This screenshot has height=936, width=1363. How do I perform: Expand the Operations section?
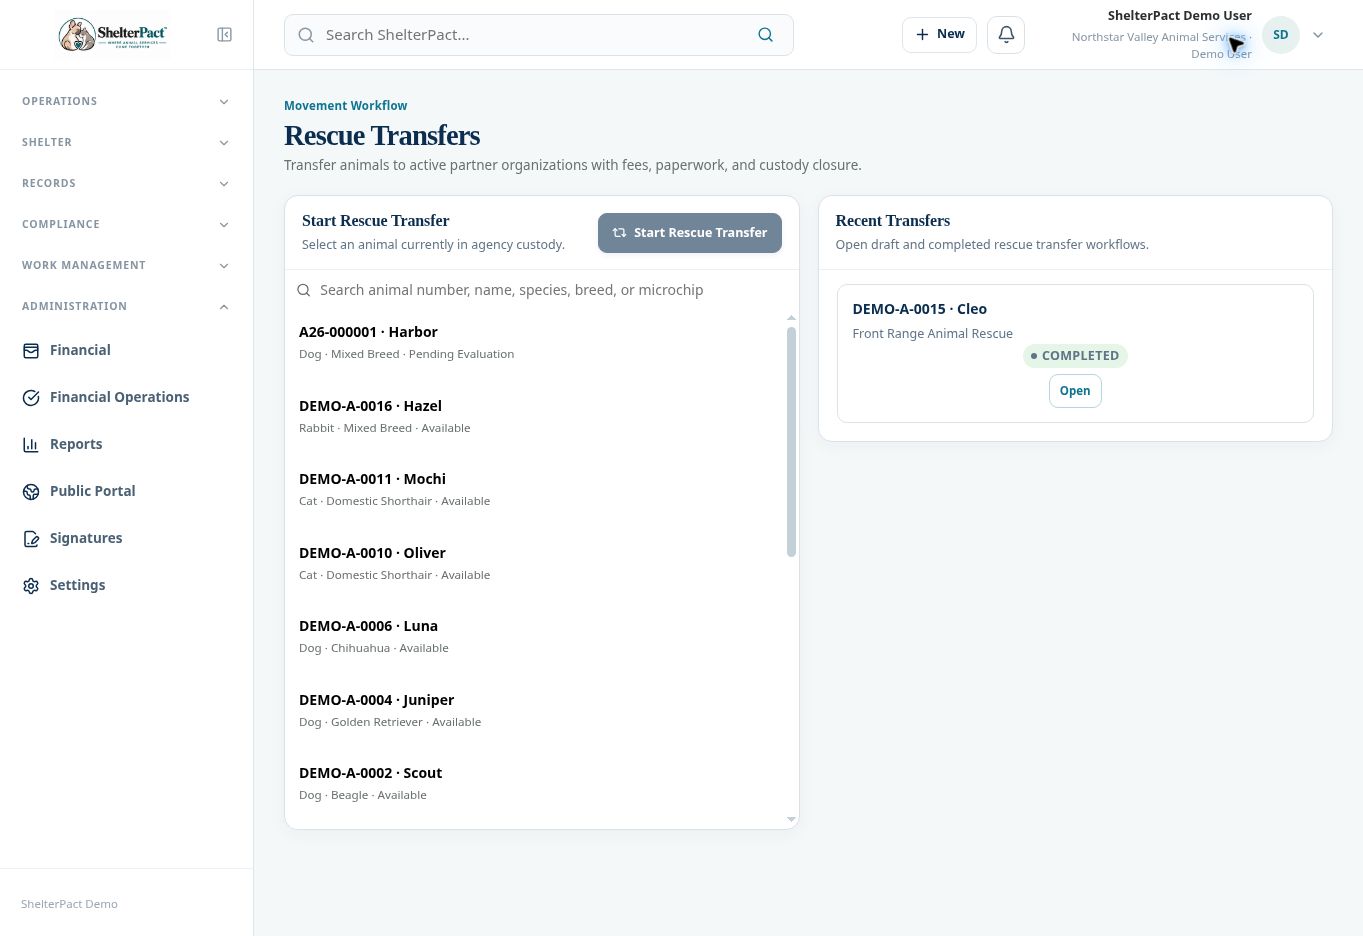[x=126, y=101]
